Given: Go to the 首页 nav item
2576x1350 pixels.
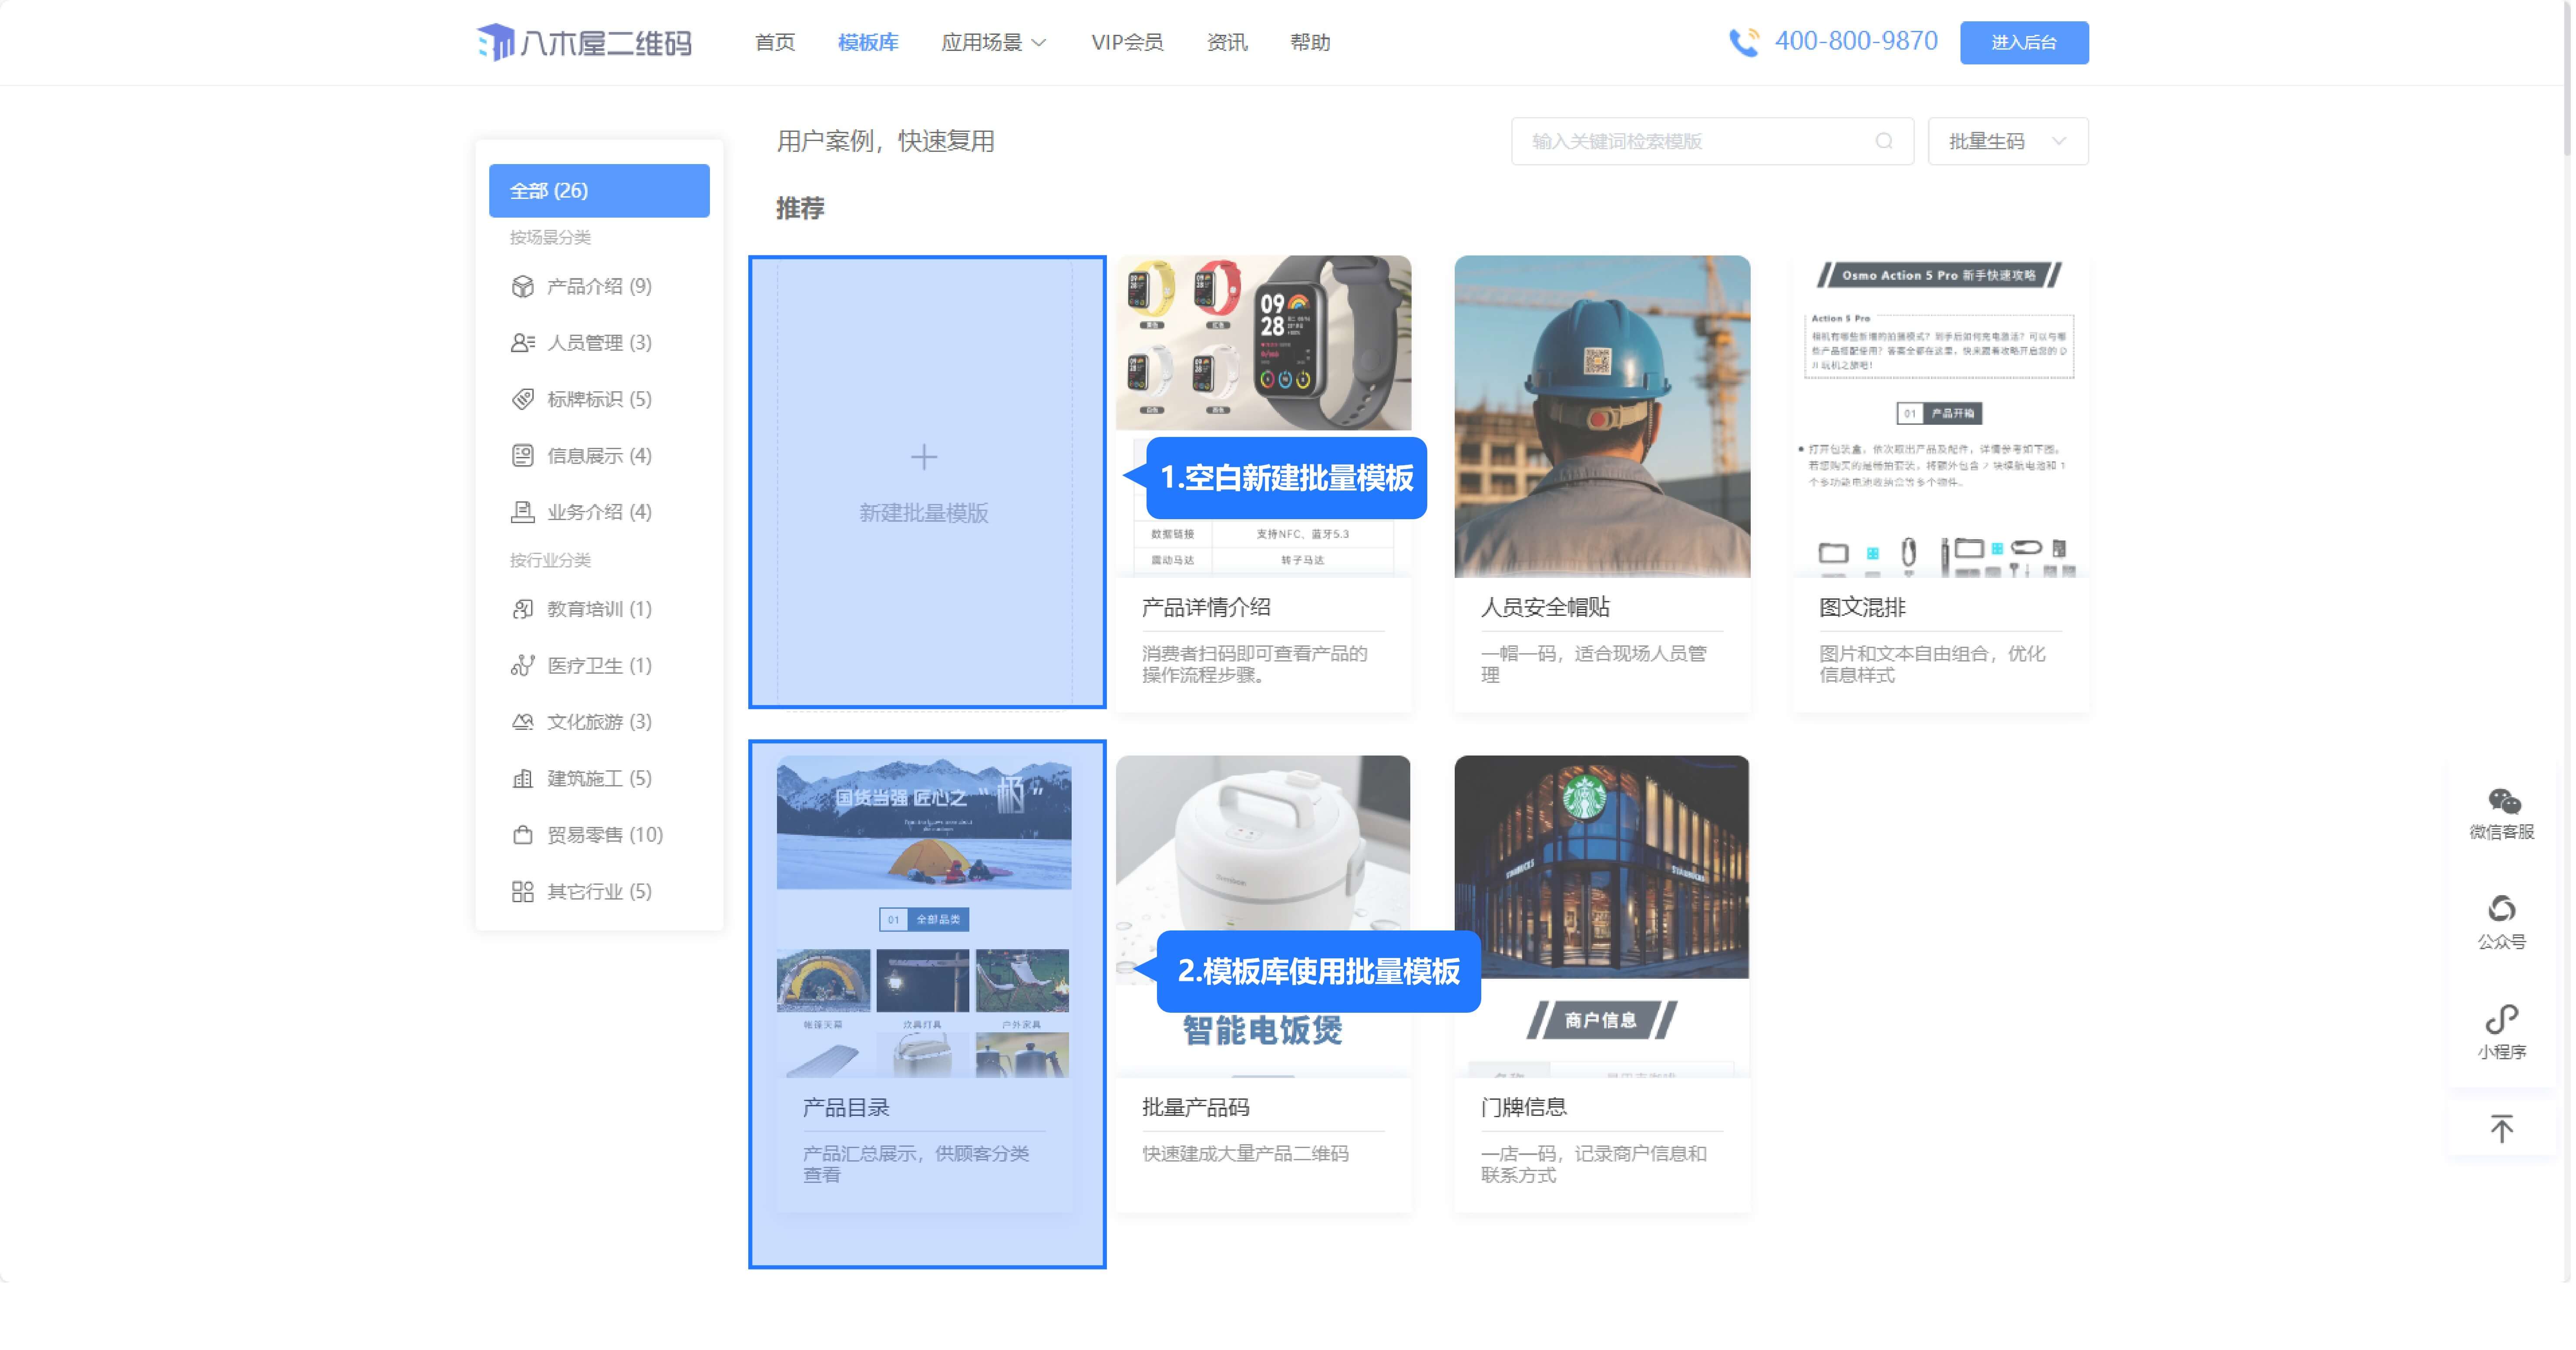Looking at the screenshot, I should pyautogui.click(x=774, y=42).
